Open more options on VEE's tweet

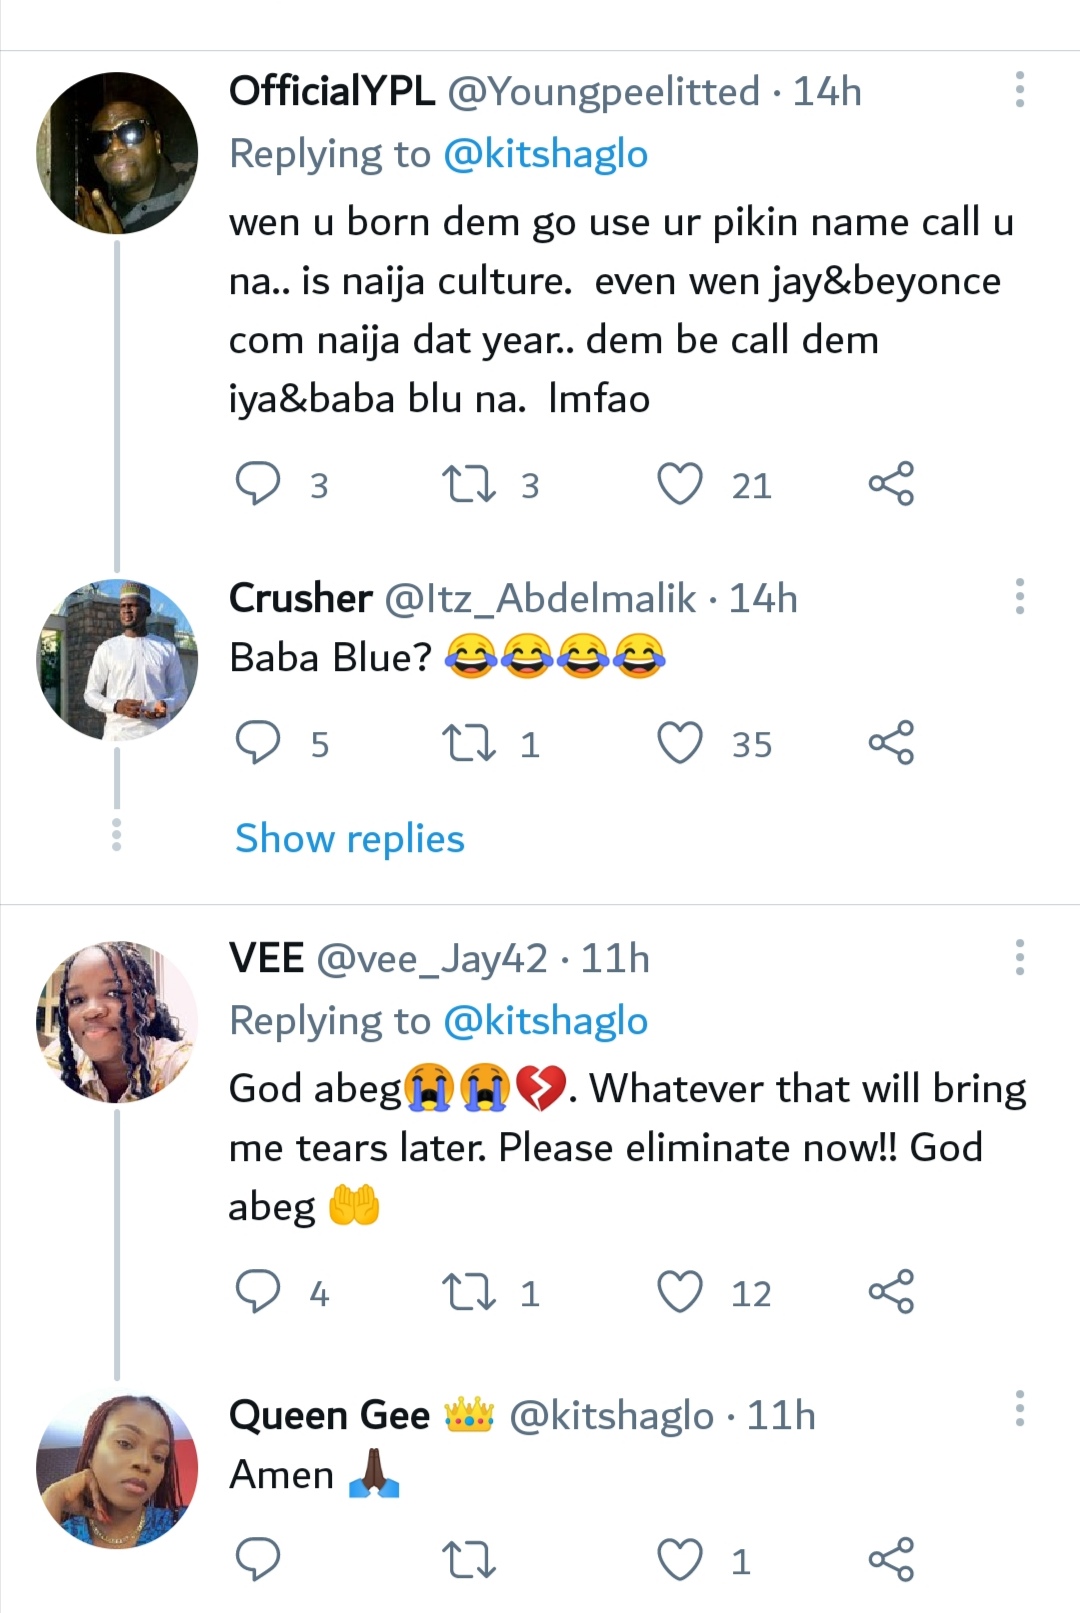coord(1020,957)
